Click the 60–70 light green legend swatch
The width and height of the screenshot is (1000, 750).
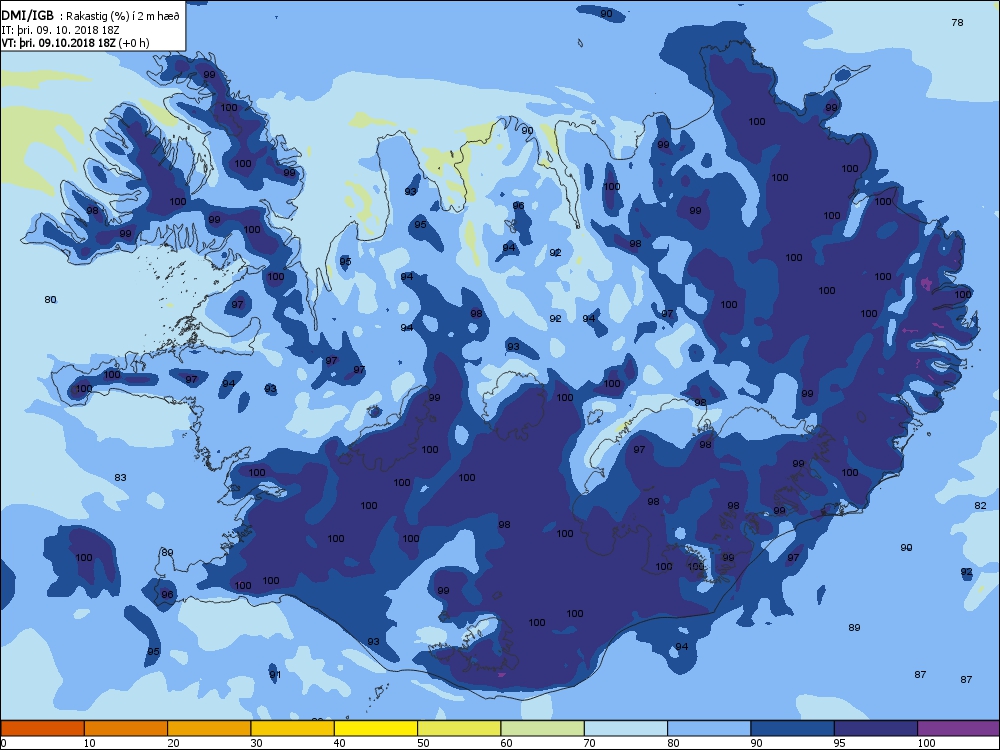(x=543, y=728)
